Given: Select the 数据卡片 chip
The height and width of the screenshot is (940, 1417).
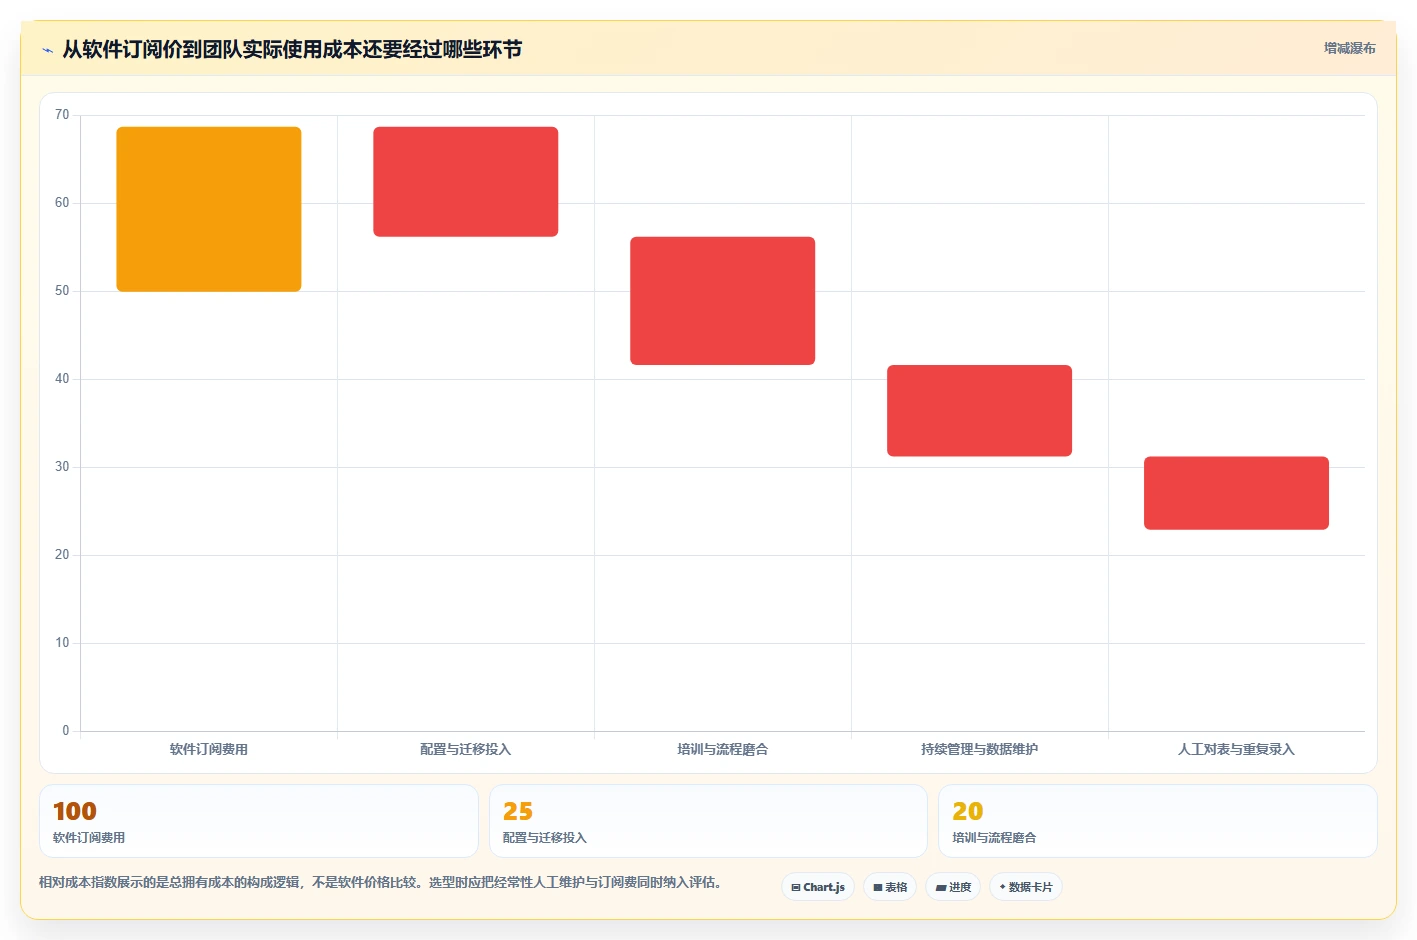Looking at the screenshot, I should tap(1026, 887).
